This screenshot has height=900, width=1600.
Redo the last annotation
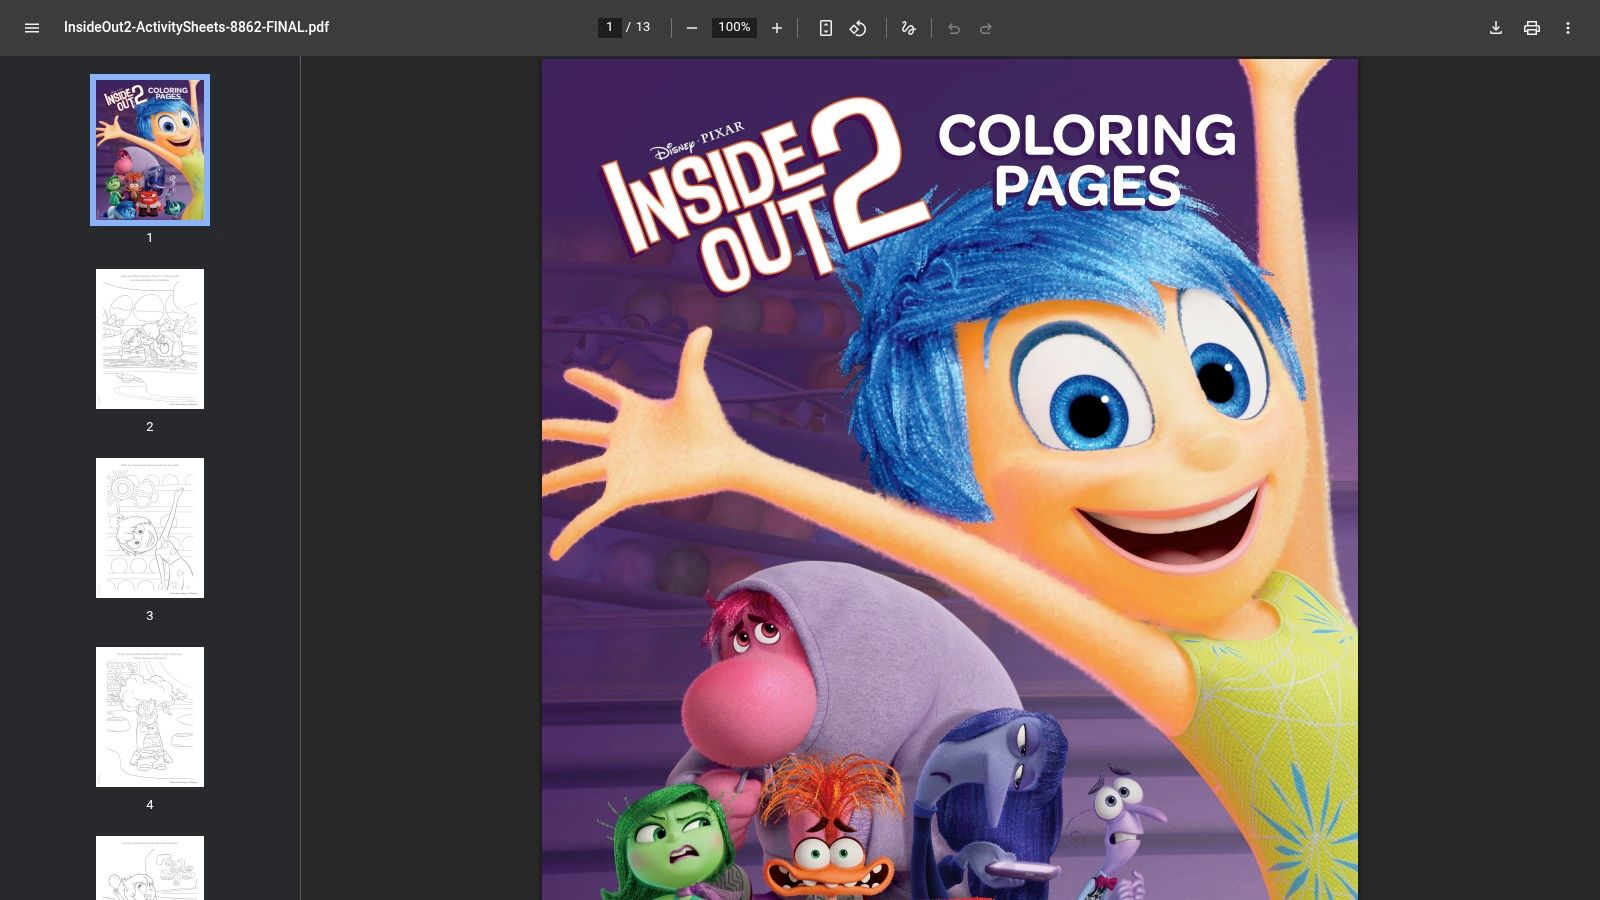pyautogui.click(x=987, y=28)
